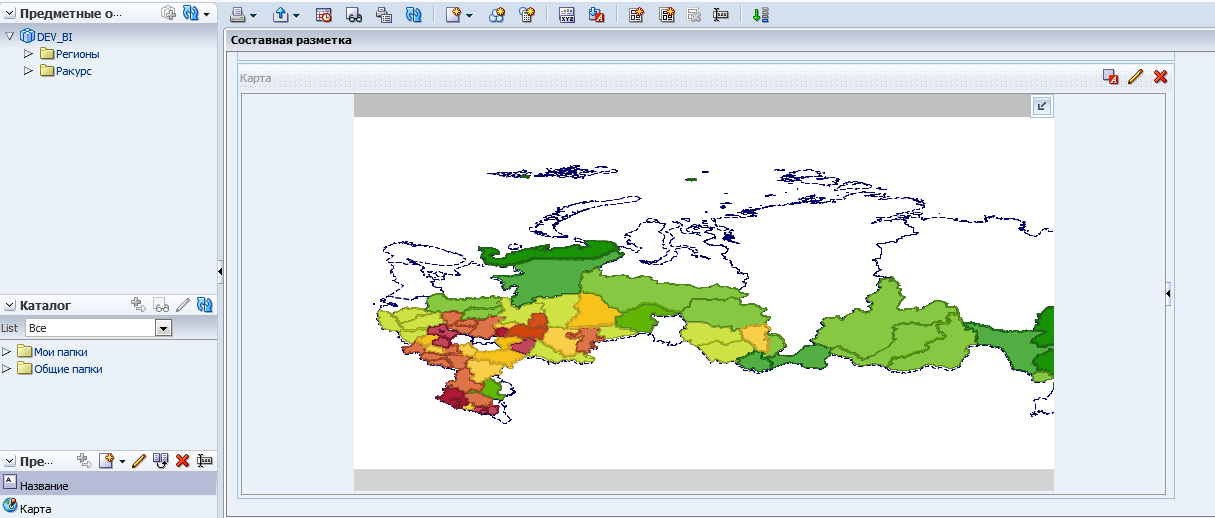The width and height of the screenshot is (1215, 518).
Task: Collapse the Предметные области panel
Action: click(10, 14)
